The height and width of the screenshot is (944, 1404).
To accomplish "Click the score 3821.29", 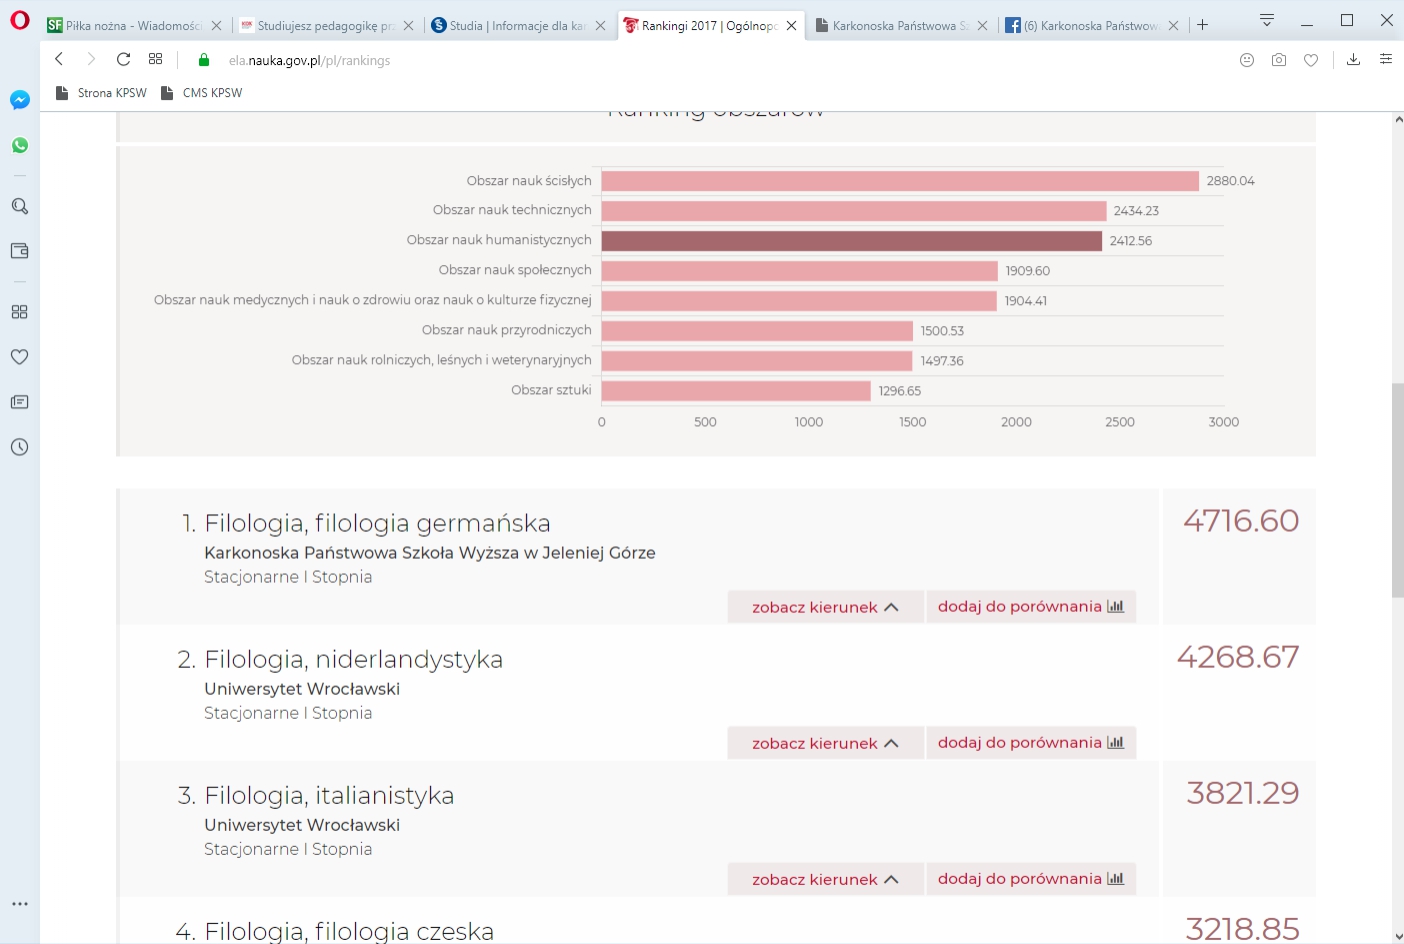I will 1243,793.
